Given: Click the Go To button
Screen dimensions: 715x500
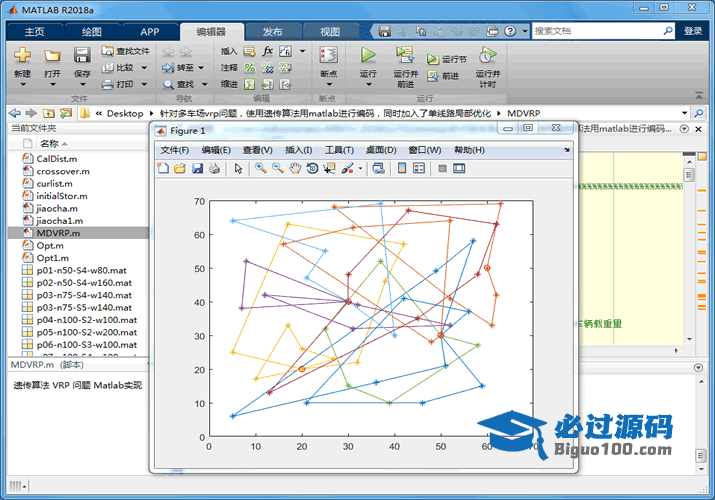Looking at the screenshot, I should (x=178, y=68).
